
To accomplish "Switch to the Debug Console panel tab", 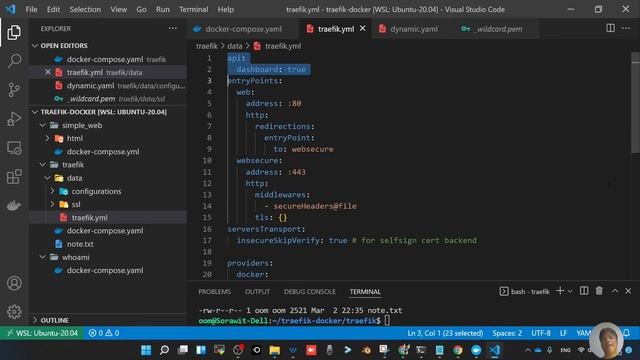I will point(310,291).
